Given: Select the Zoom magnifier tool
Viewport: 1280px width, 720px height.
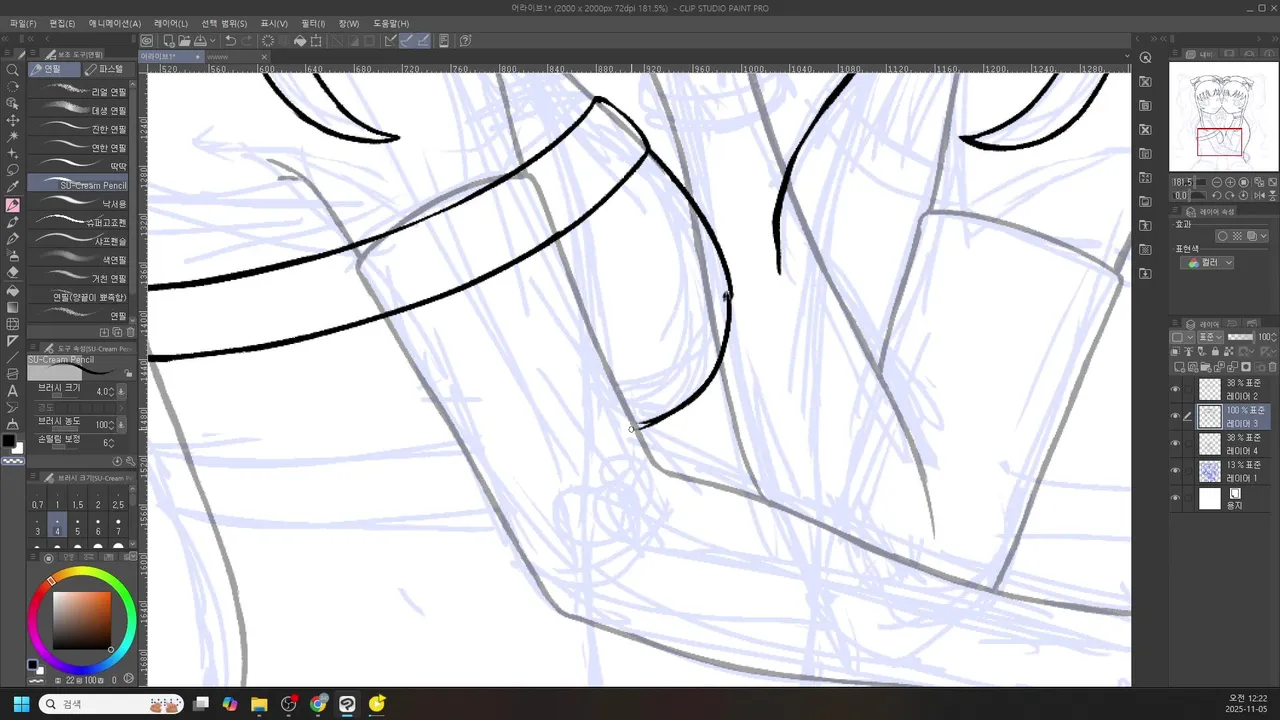Looking at the screenshot, I should [13, 70].
